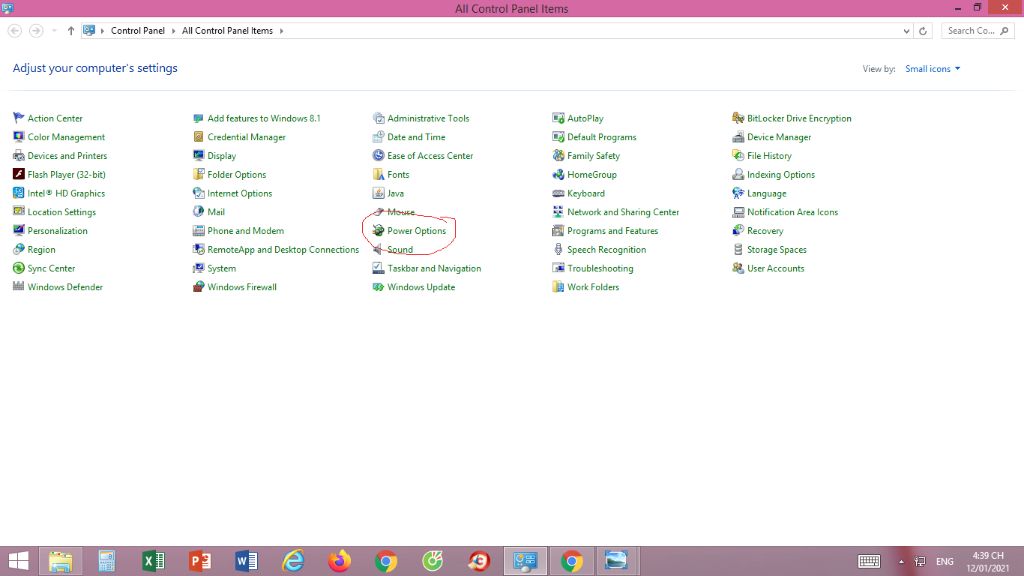
Task: Click the Search Control Panel field
Action: point(978,31)
